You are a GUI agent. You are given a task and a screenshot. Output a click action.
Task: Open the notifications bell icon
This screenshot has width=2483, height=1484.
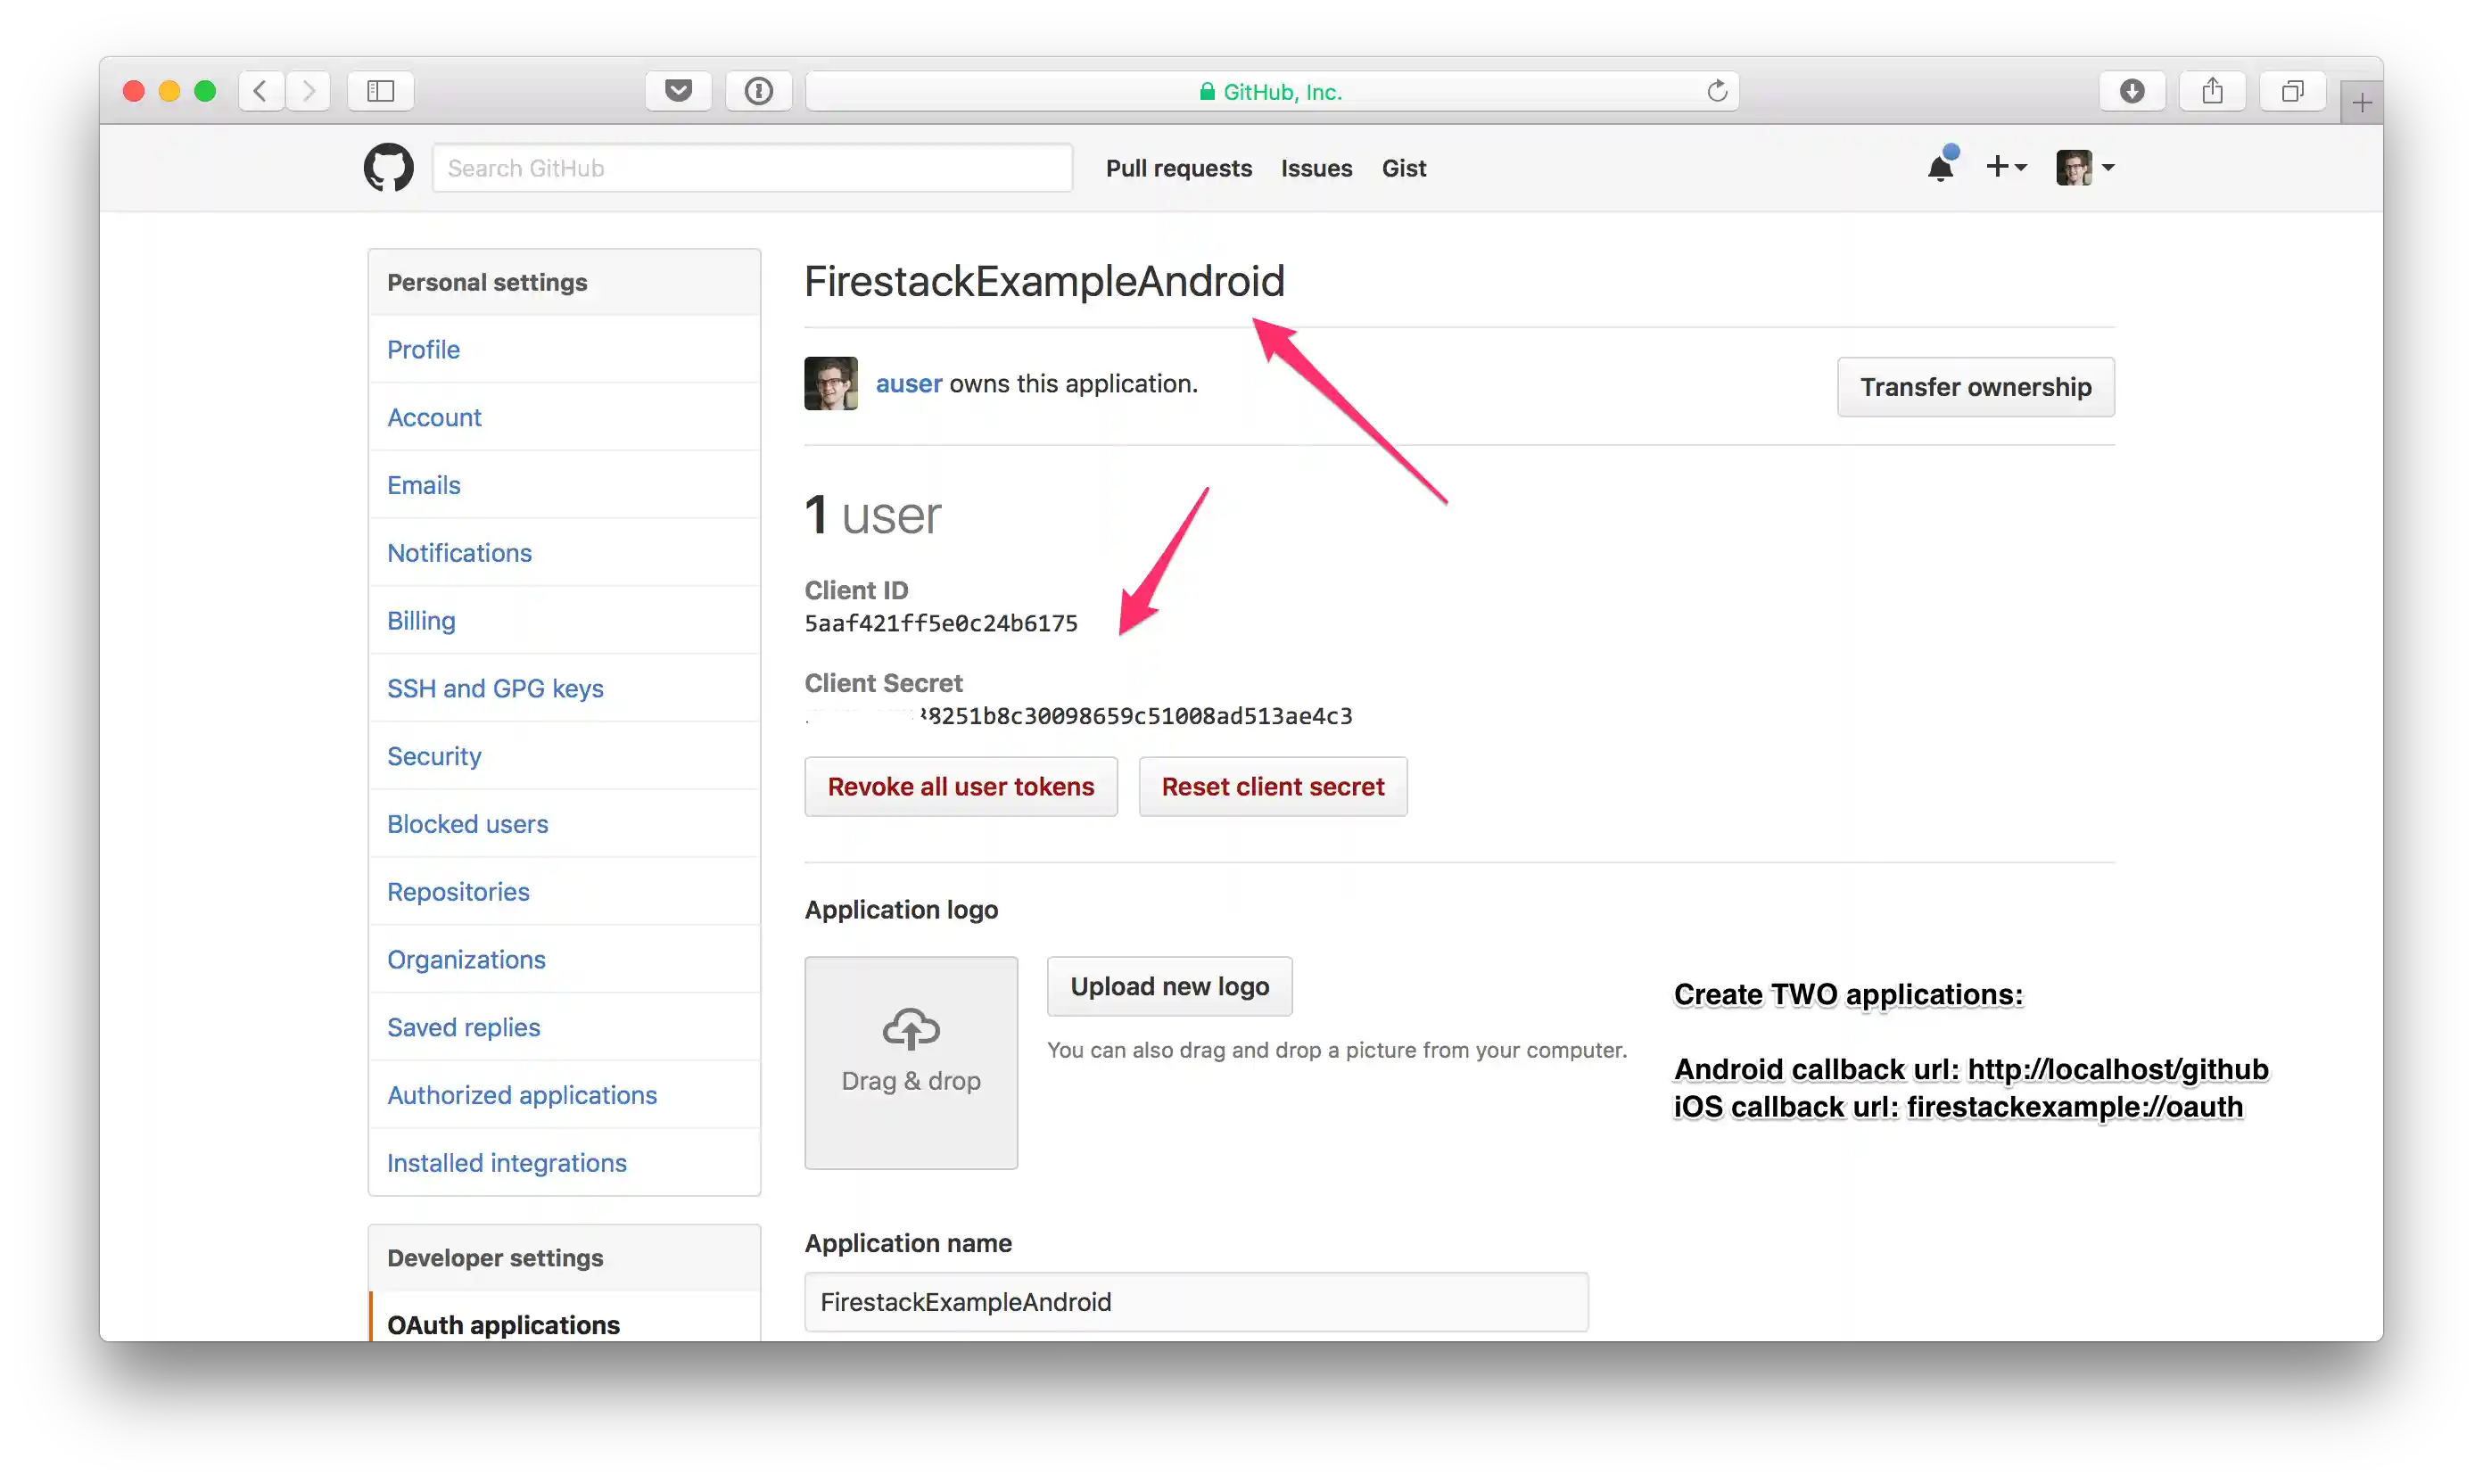1940,167
